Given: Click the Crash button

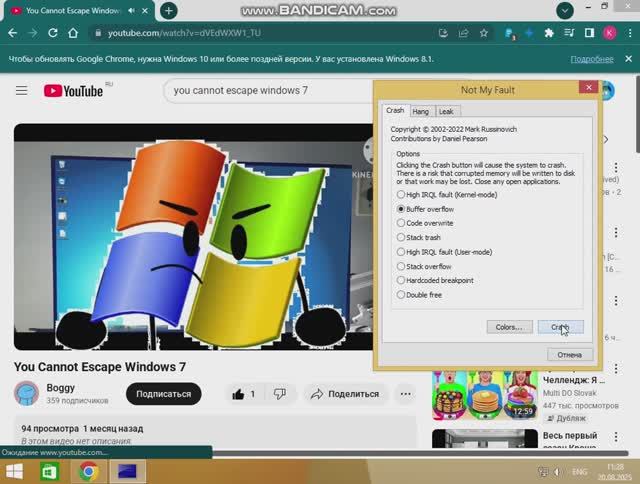Looking at the screenshot, I should [x=560, y=327].
